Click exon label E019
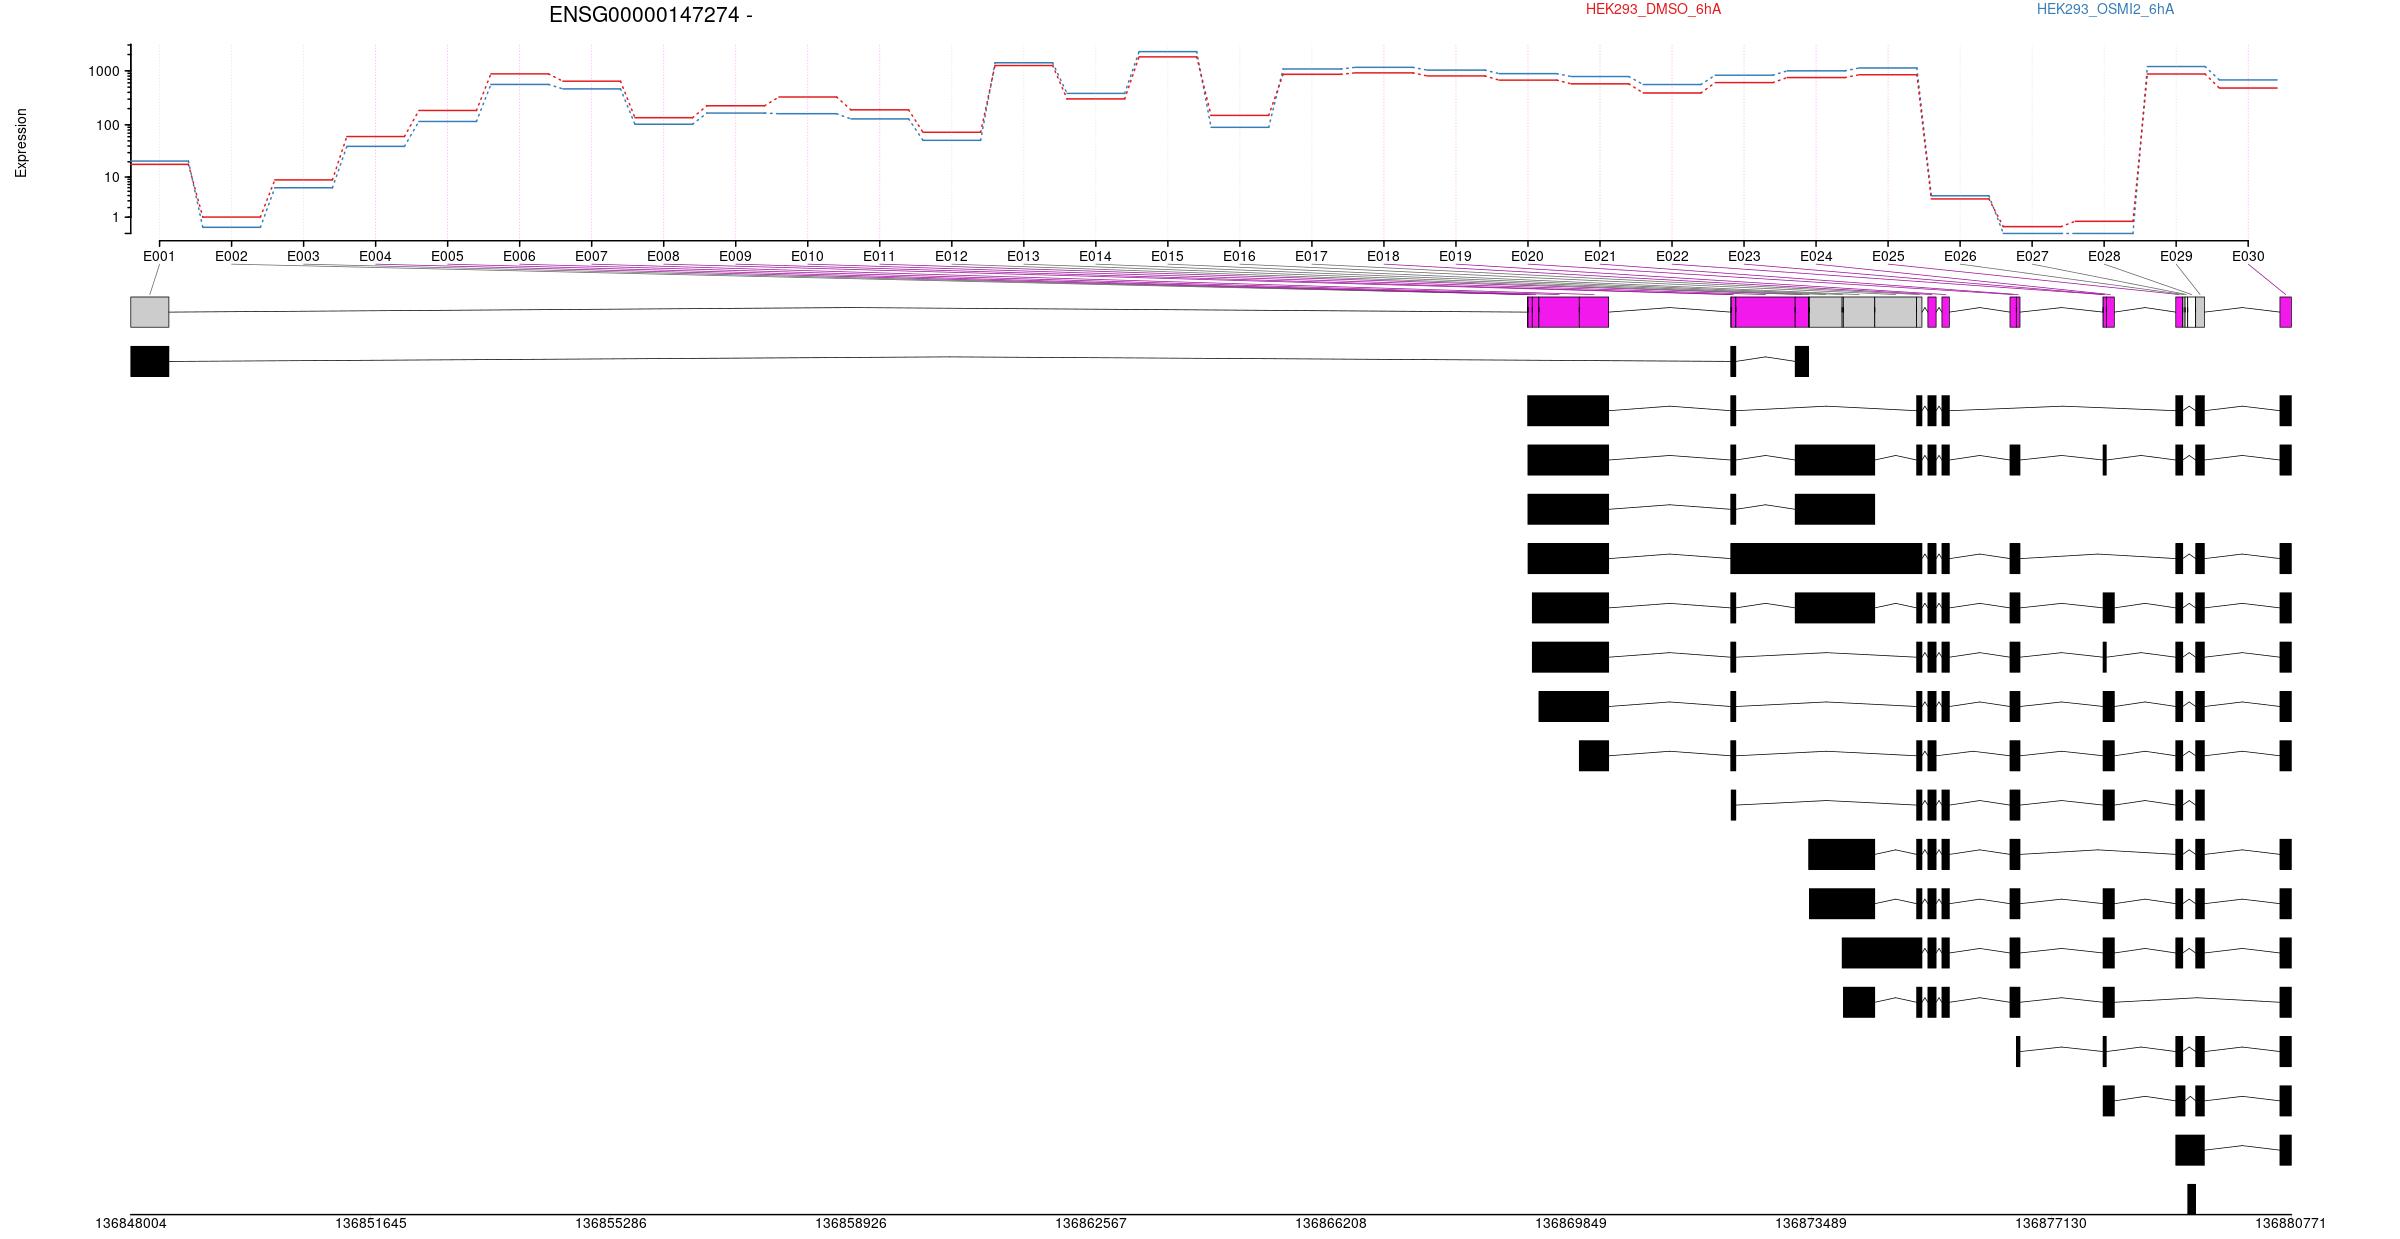Viewport: 2400px width, 1239px height. point(1455,256)
